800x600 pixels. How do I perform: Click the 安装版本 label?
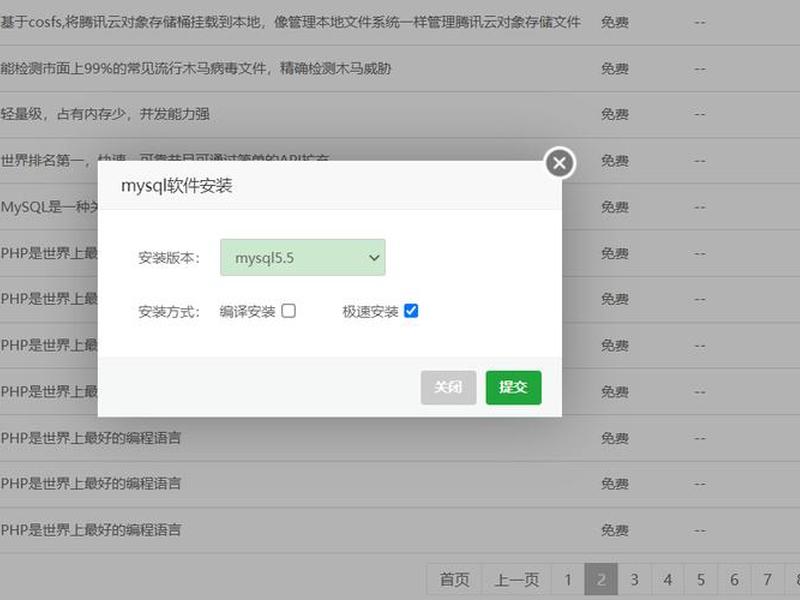click(x=169, y=258)
